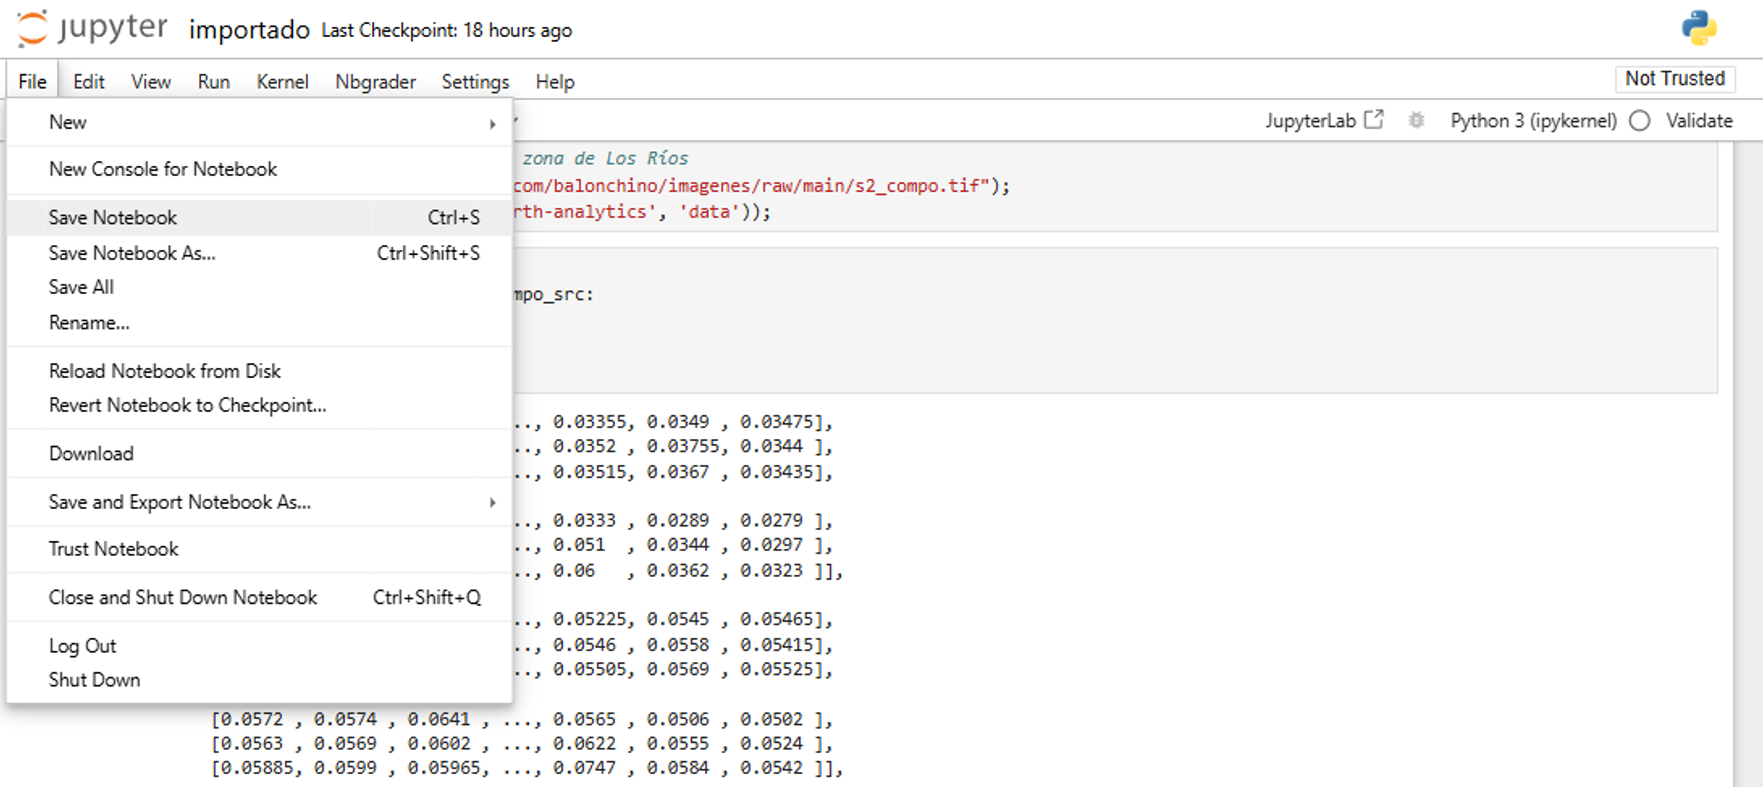Click Trust Notebook menu item

pyautogui.click(x=114, y=549)
